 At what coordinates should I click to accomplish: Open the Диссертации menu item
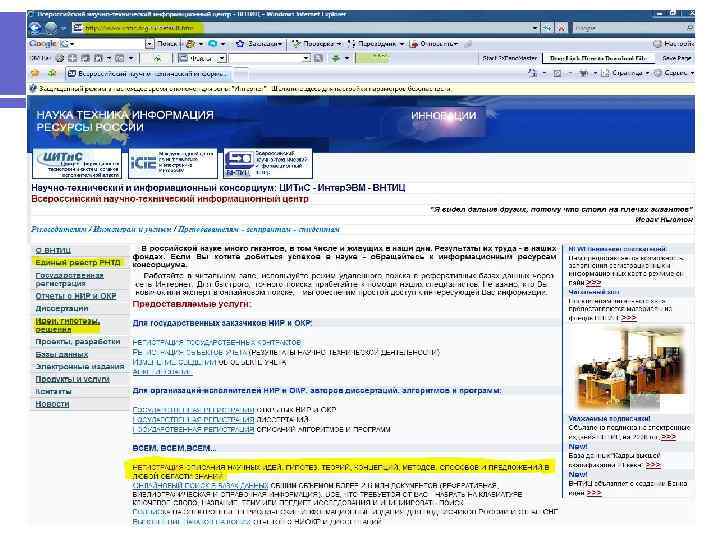pyautogui.click(x=62, y=308)
